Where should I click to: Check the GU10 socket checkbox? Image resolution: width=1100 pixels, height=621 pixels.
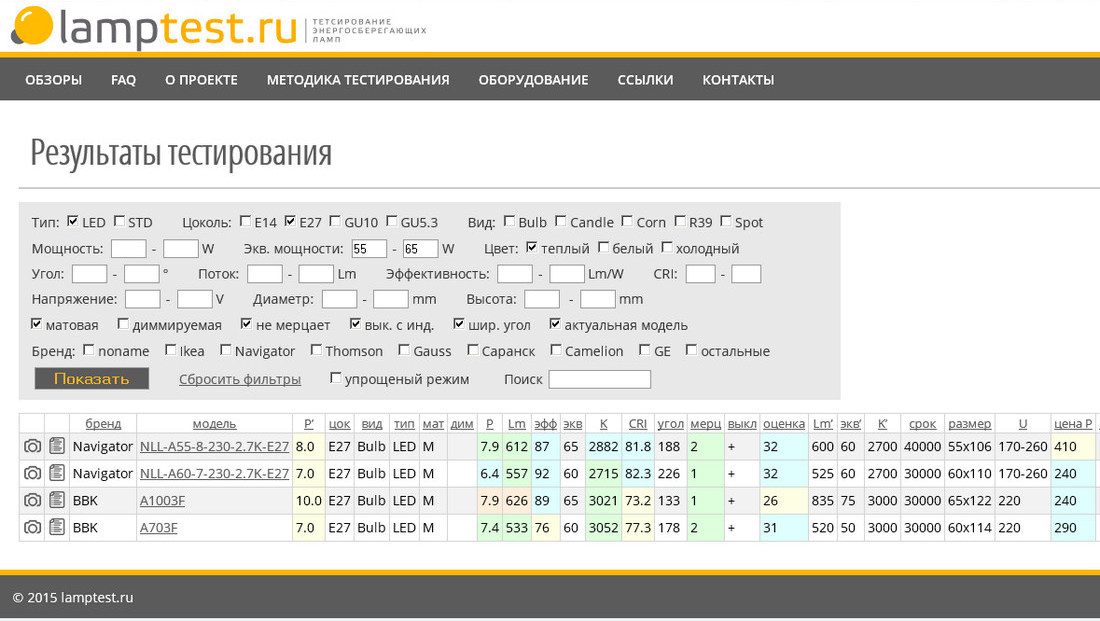pos(335,221)
